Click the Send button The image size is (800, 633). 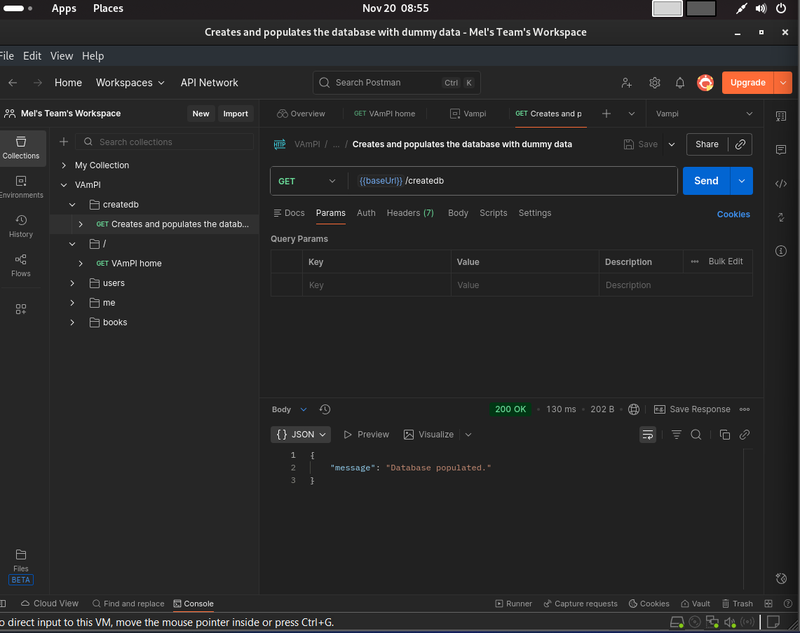[705, 181]
